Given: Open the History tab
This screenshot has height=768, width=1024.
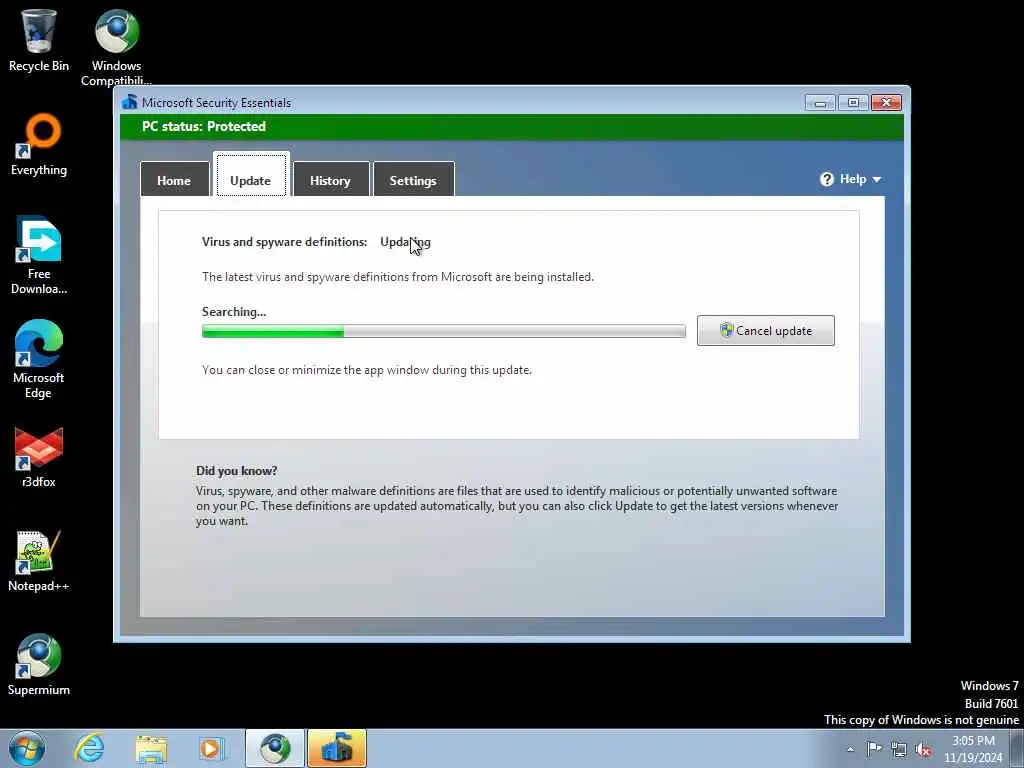Looking at the screenshot, I should [x=330, y=180].
